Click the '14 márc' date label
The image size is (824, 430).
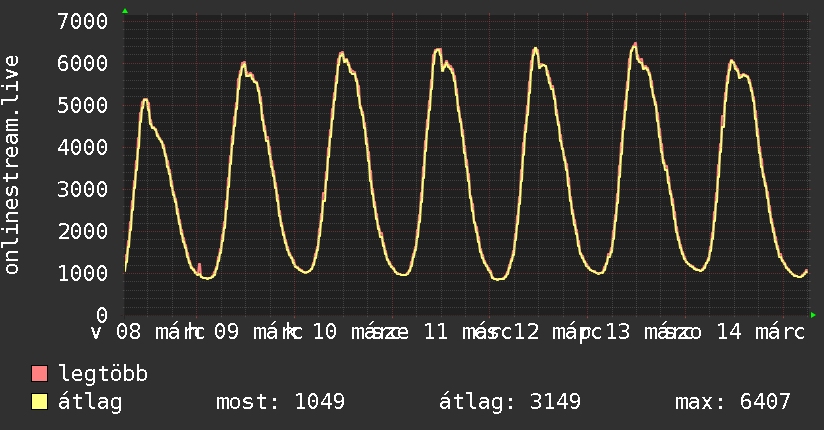click(x=760, y=333)
